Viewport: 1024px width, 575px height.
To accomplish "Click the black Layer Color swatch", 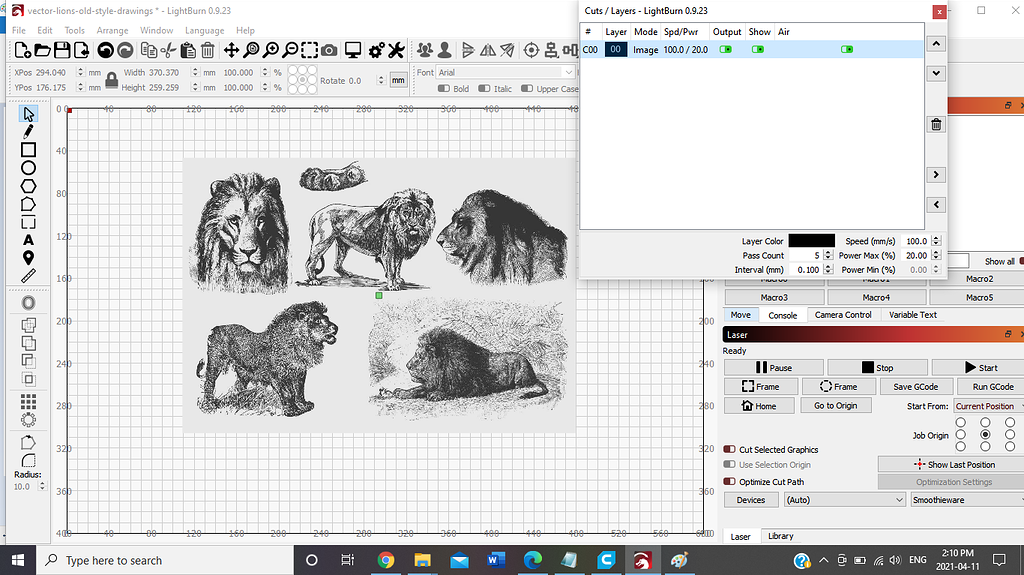I will pos(811,241).
